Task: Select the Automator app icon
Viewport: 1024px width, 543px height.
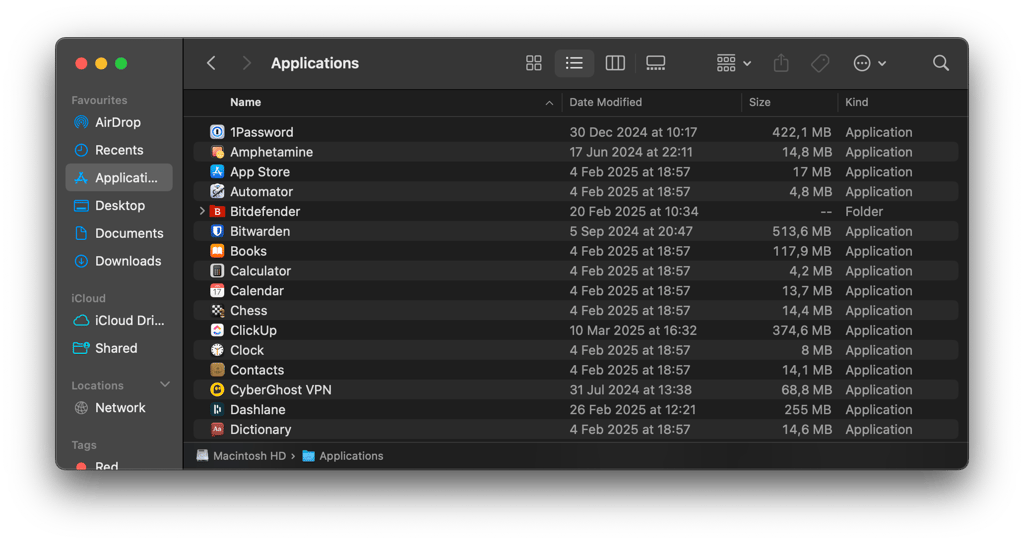Action: click(217, 191)
